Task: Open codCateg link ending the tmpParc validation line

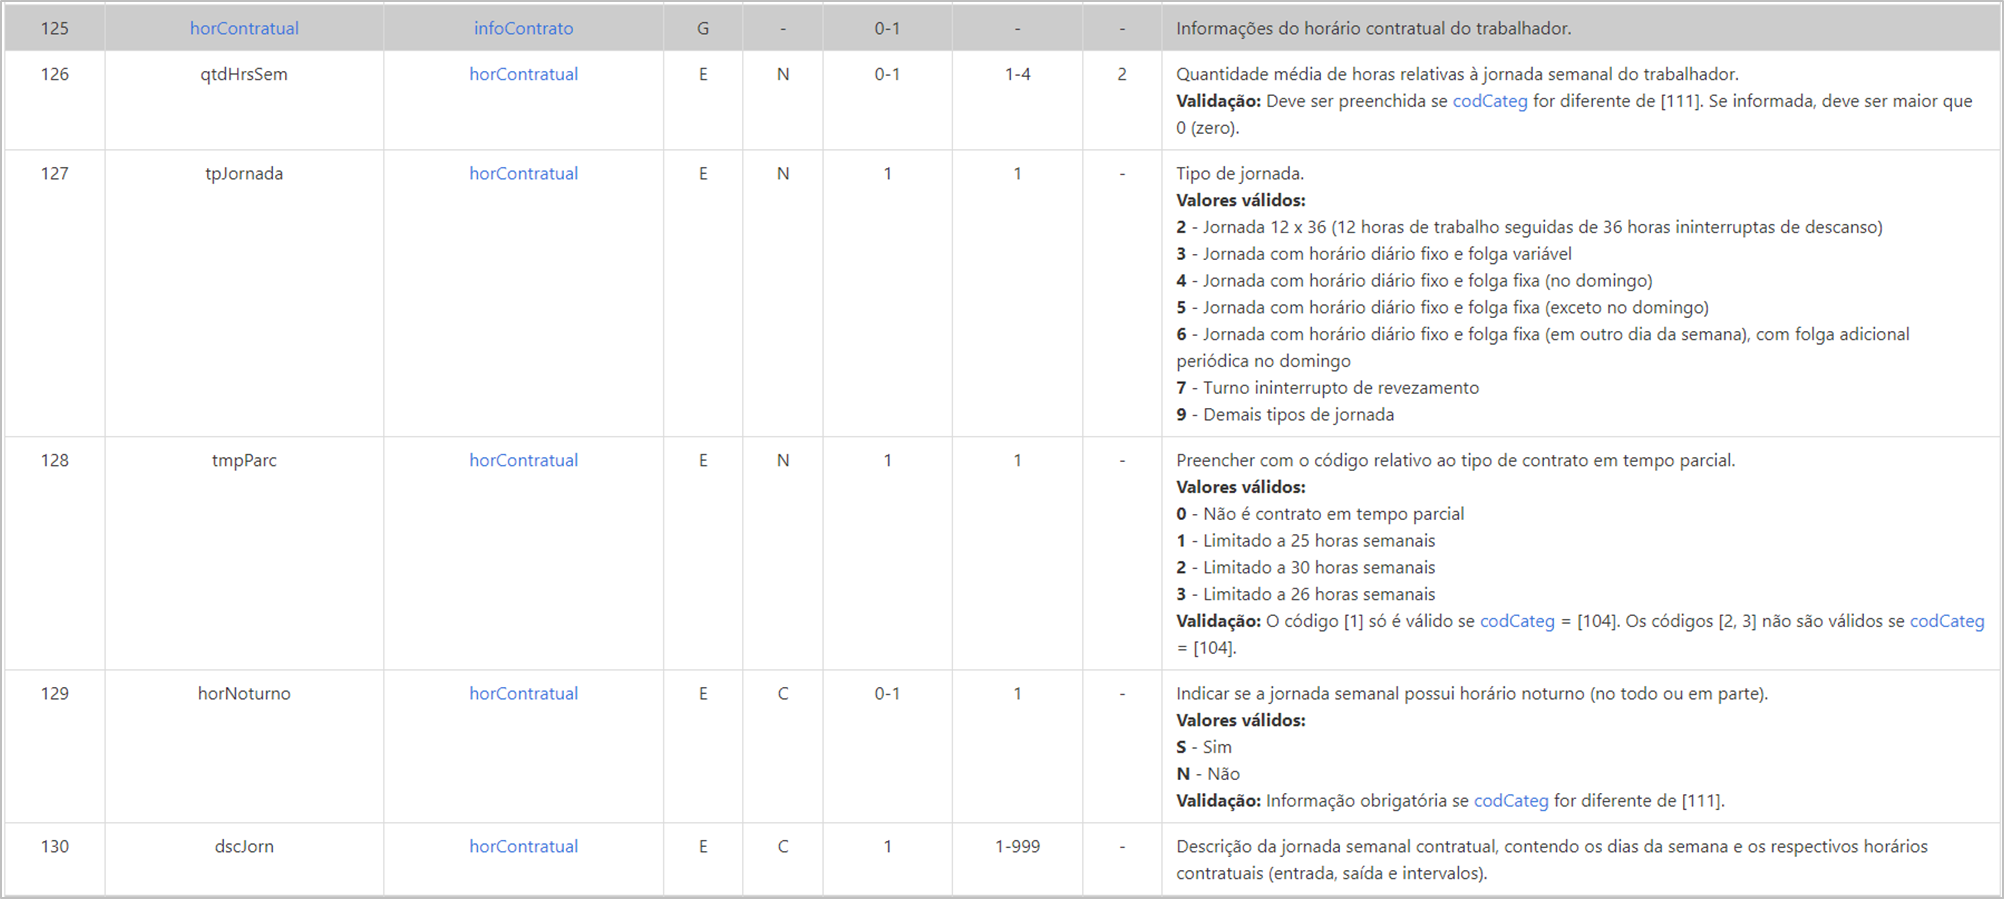Action: point(1947,621)
